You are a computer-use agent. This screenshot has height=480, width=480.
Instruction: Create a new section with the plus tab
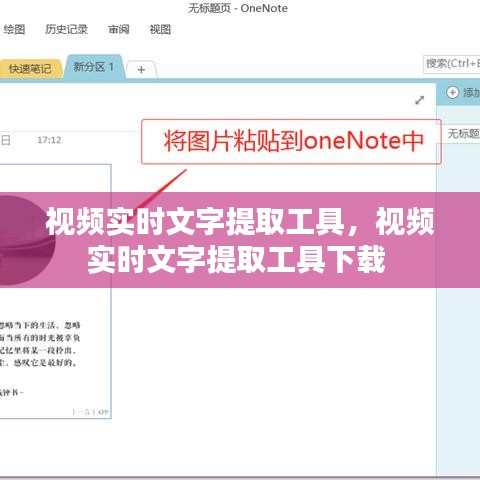pyautogui.click(x=141, y=70)
